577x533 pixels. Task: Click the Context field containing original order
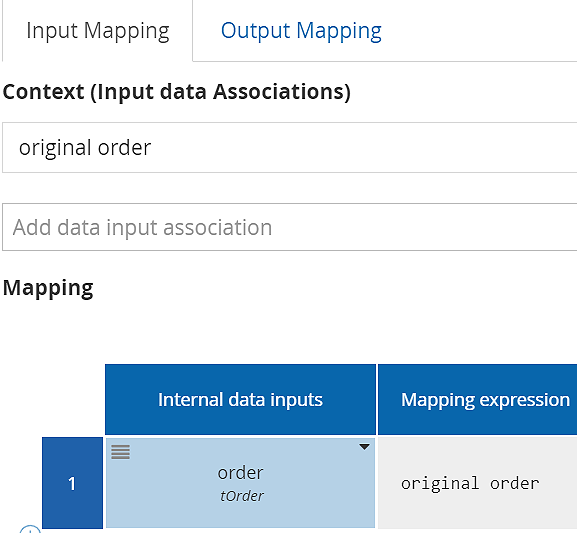click(290, 148)
